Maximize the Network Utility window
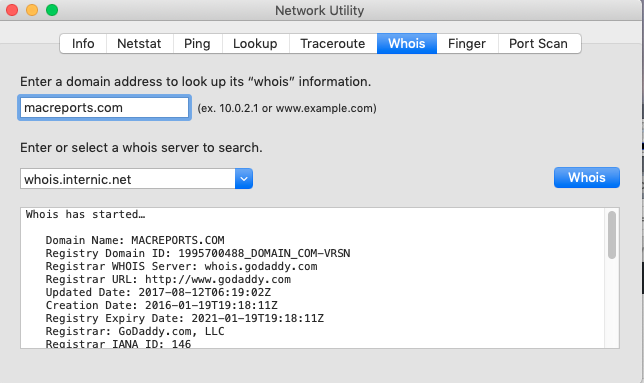644x383 pixels. pos(52,10)
